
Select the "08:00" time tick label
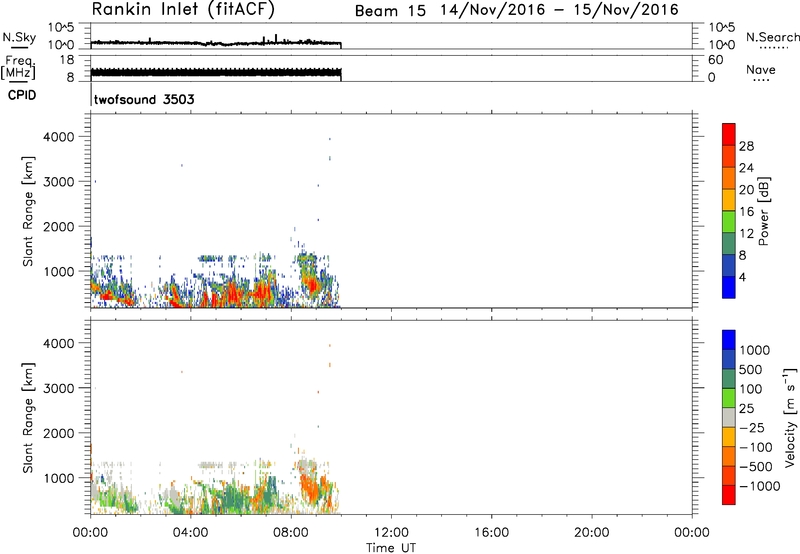point(291,533)
